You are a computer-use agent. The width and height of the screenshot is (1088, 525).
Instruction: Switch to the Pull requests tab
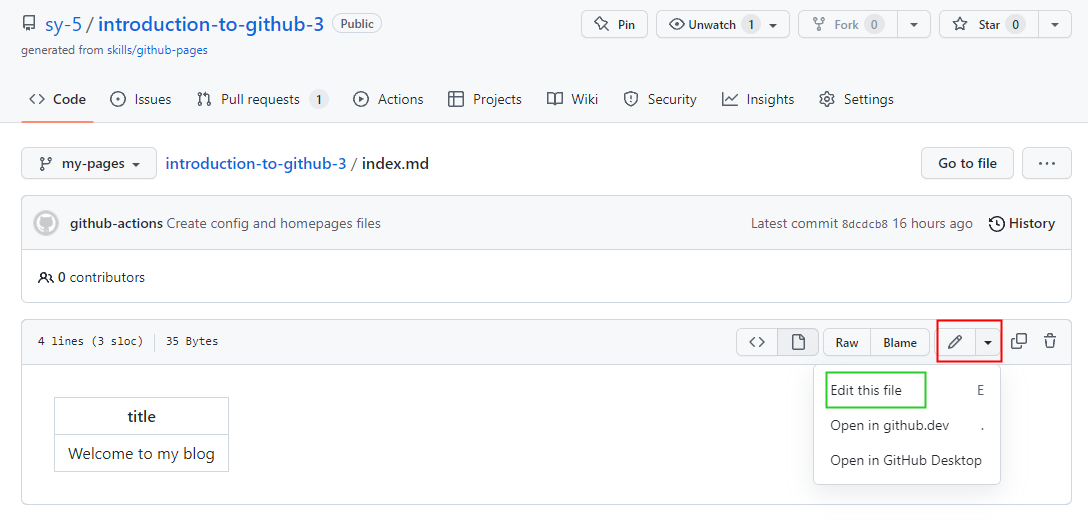261,99
